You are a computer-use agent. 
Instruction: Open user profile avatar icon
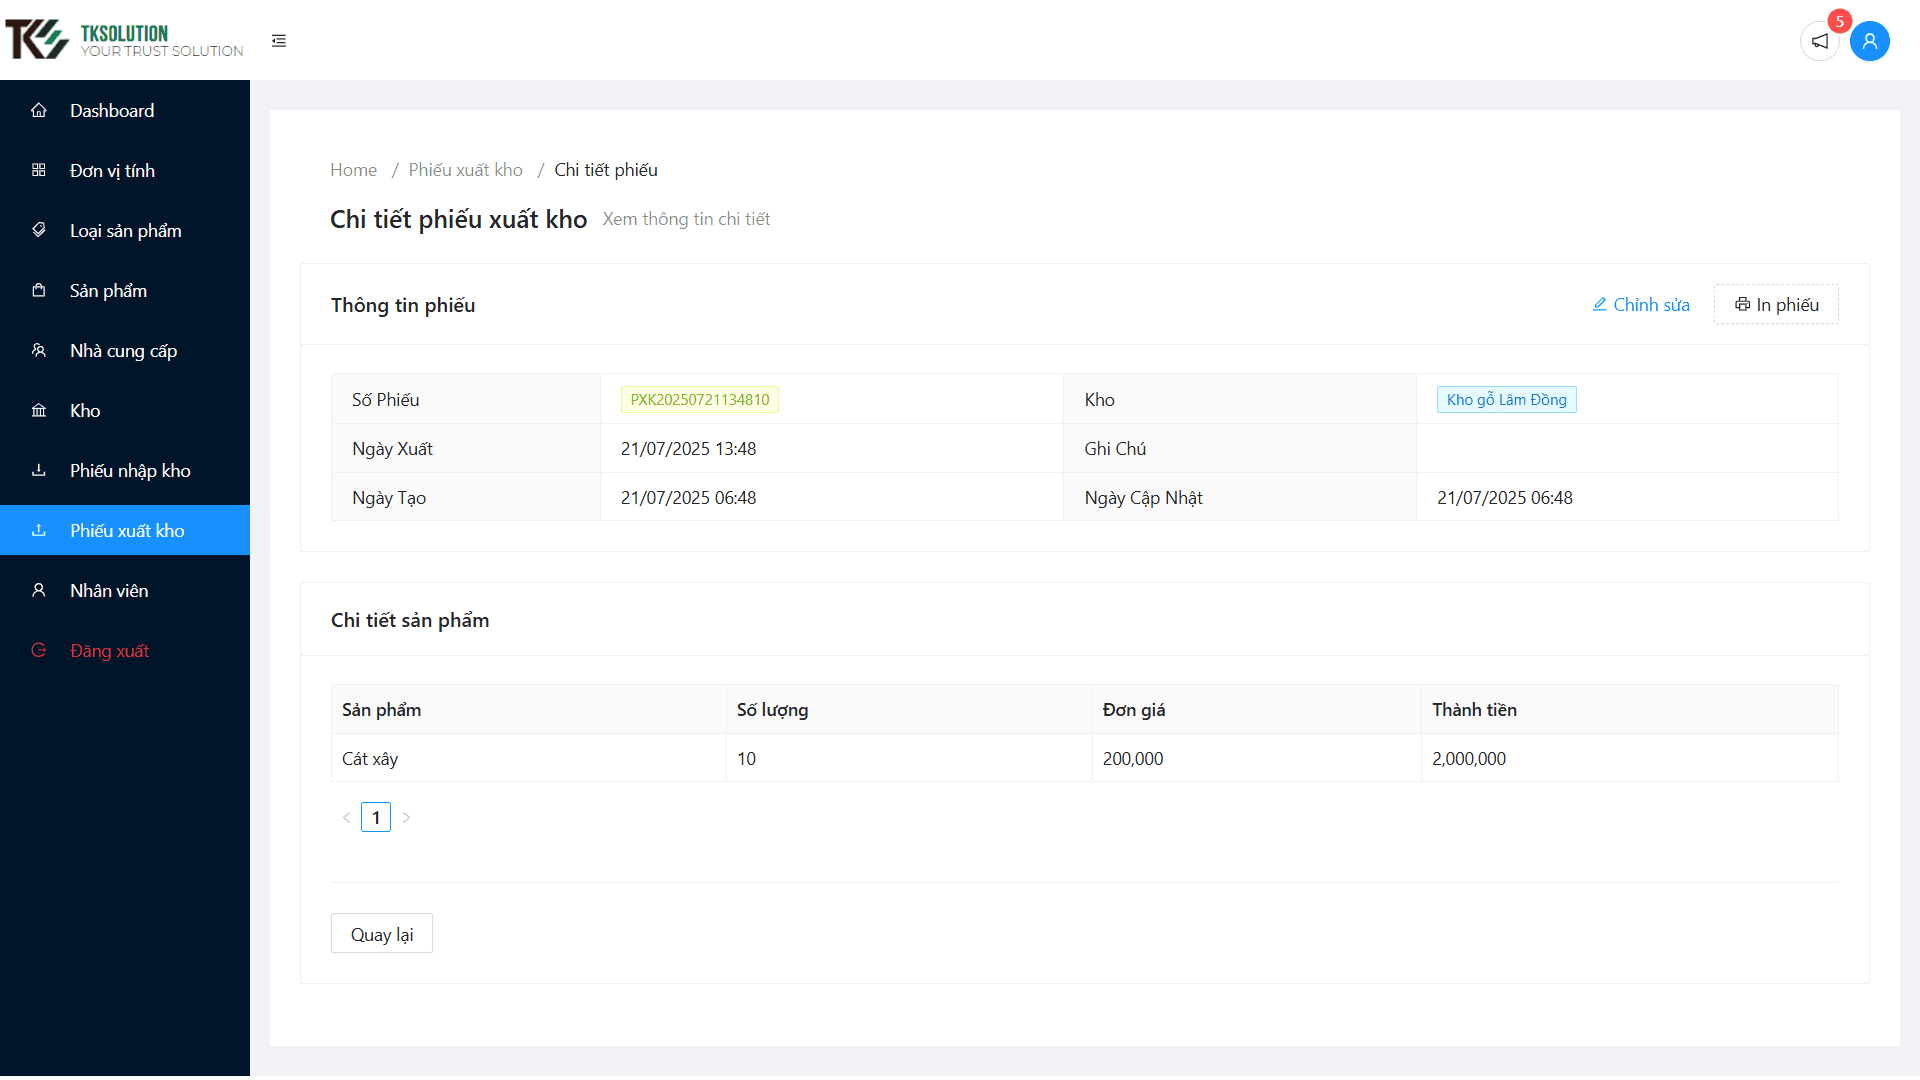(1869, 41)
